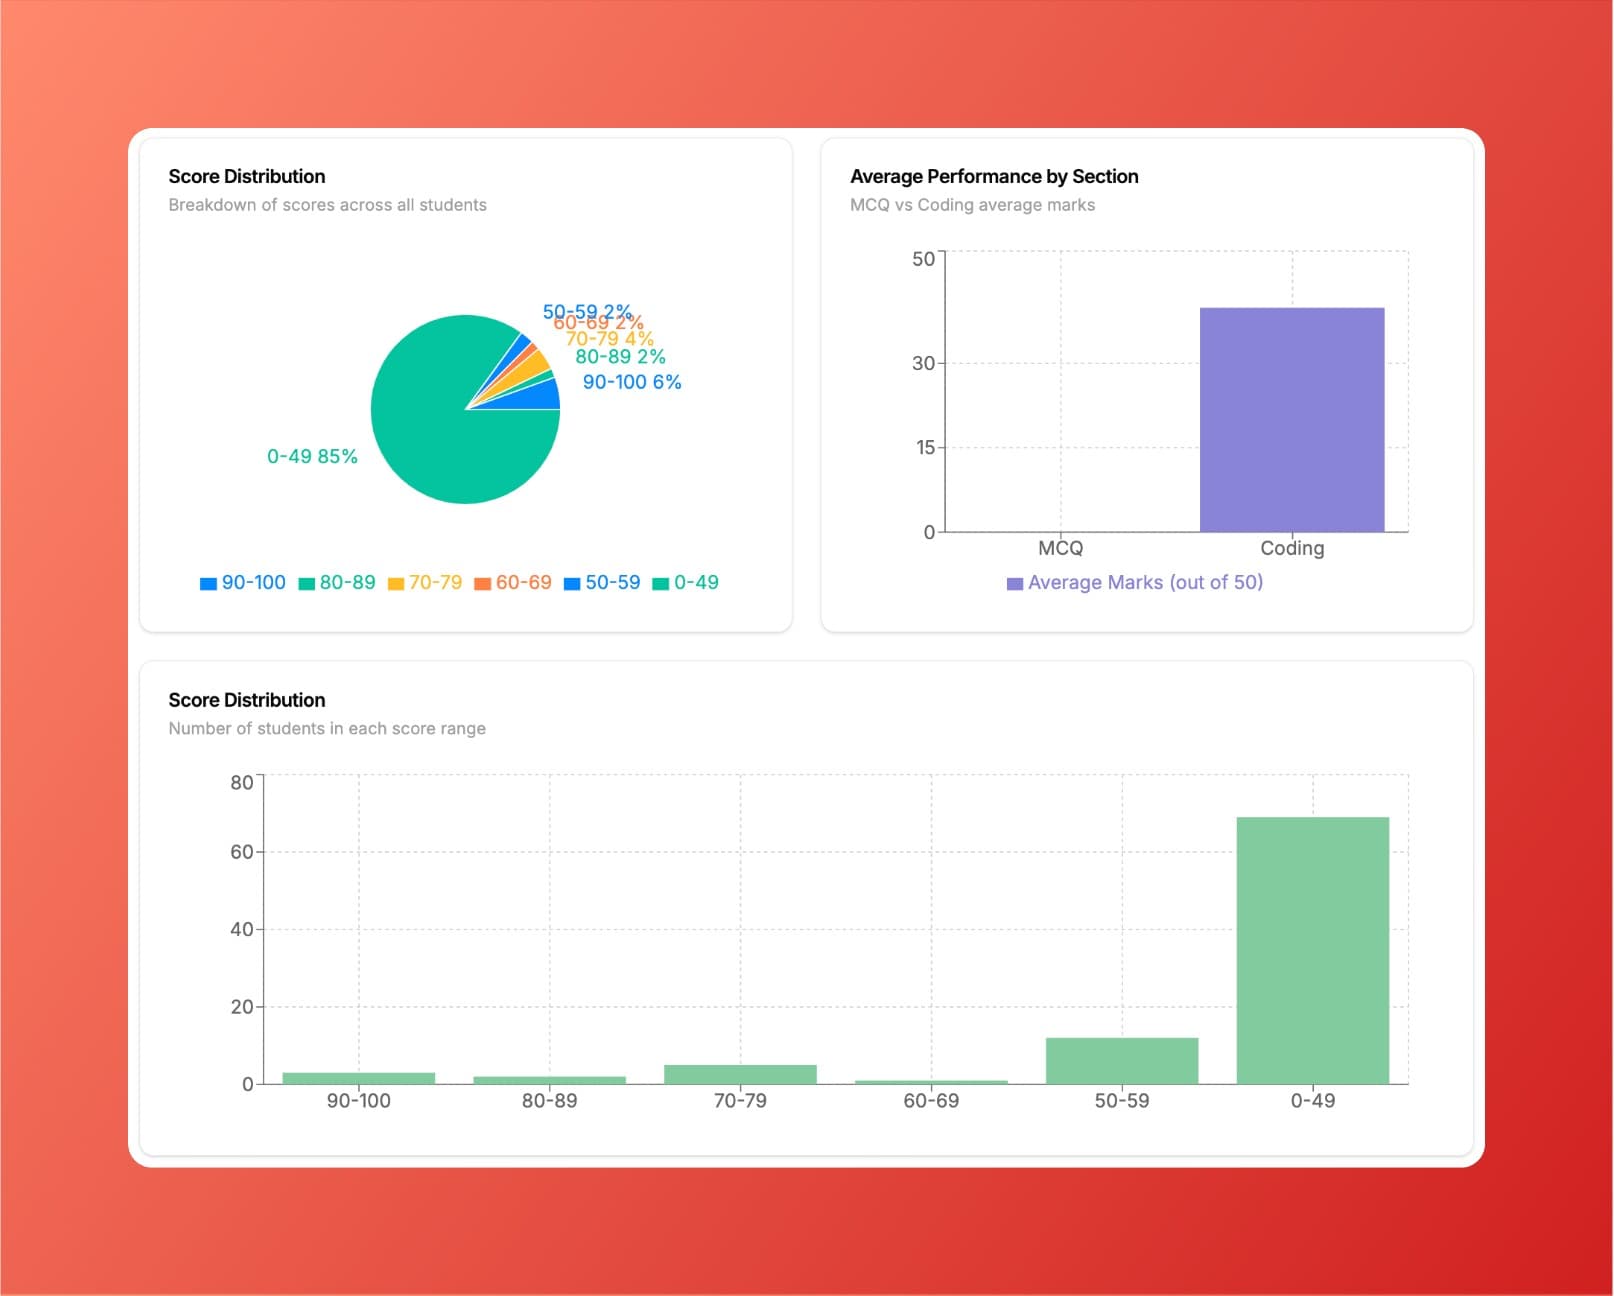Click the 80-89 bar in the bottom chart

[x=549, y=1080]
